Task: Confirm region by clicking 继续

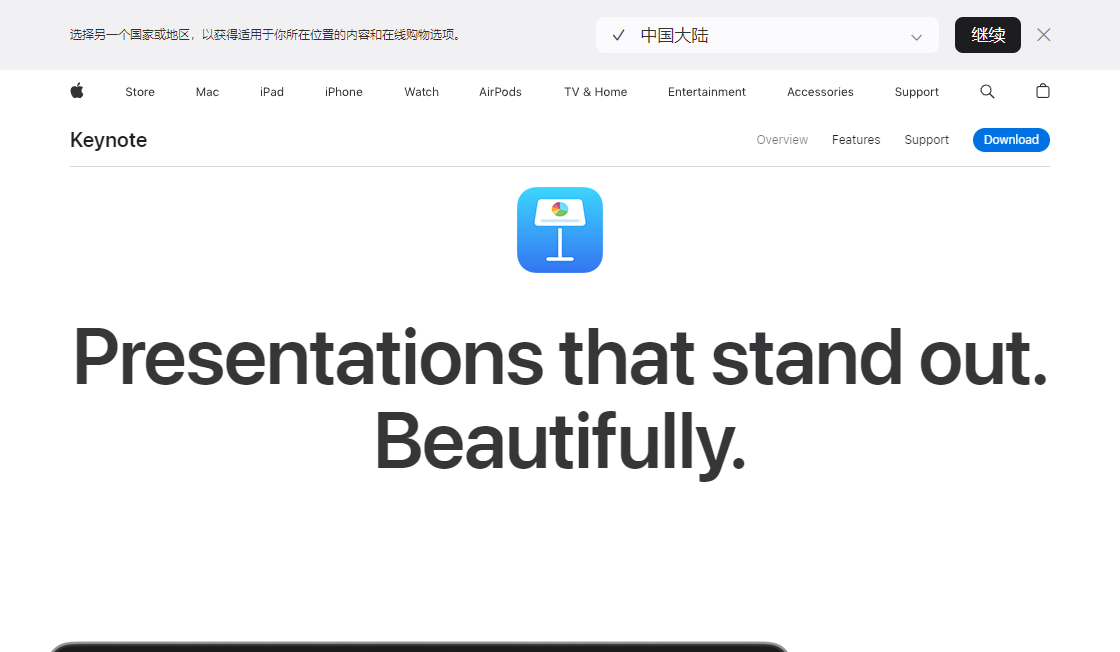Action: pos(987,34)
